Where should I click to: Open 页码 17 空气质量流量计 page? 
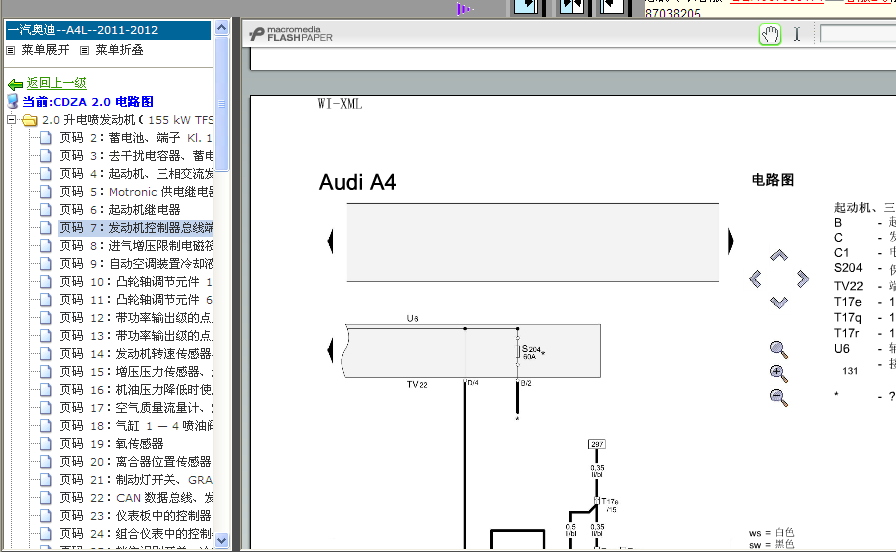pyautogui.click(x=136, y=407)
